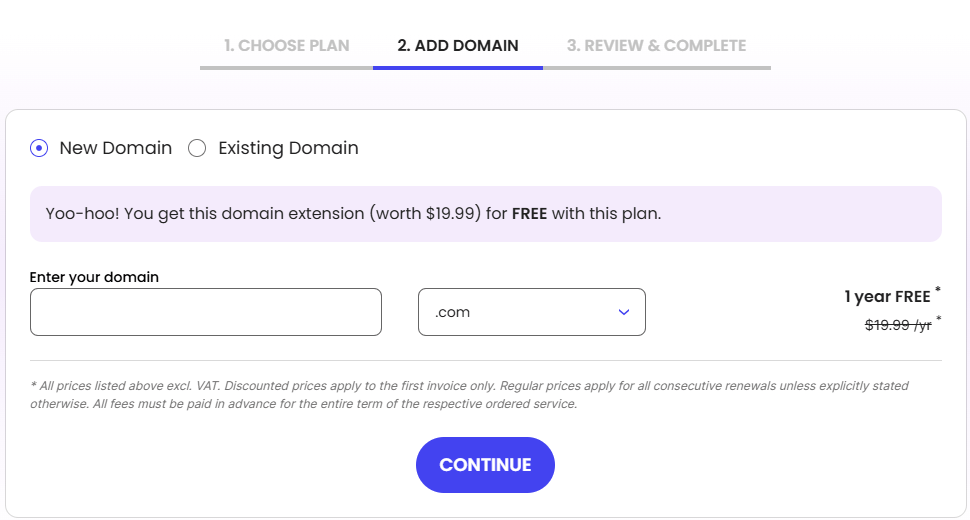Viewport: 970px width, 520px height.
Task: Focus the domain name input field
Action: (206, 312)
